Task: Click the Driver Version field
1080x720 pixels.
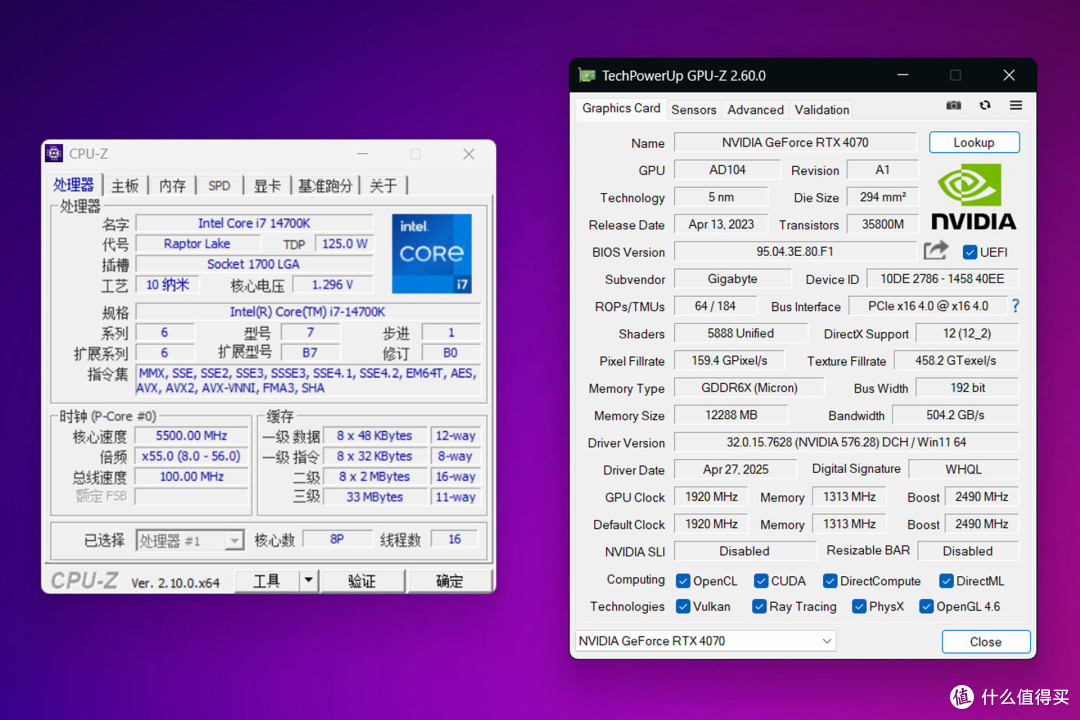Action: (x=846, y=442)
